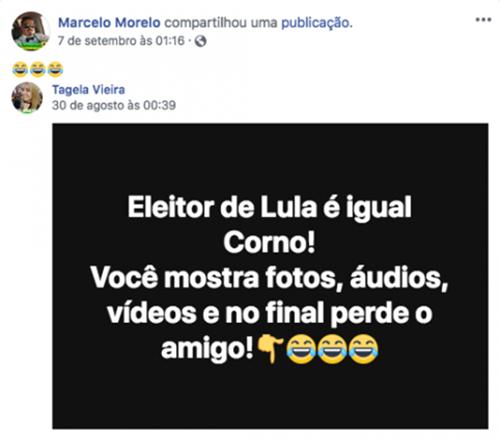Click the word "amigo!" in the shared image
500x440 pixels.
[x=207, y=350]
